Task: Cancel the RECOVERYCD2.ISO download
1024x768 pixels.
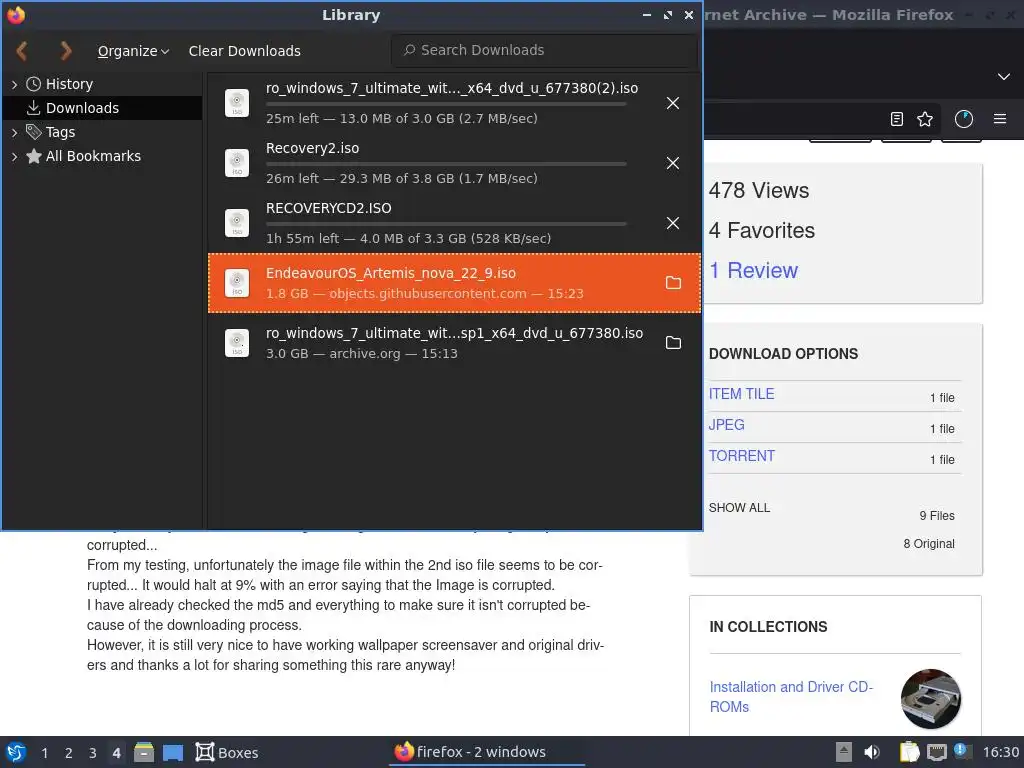Action: [673, 223]
